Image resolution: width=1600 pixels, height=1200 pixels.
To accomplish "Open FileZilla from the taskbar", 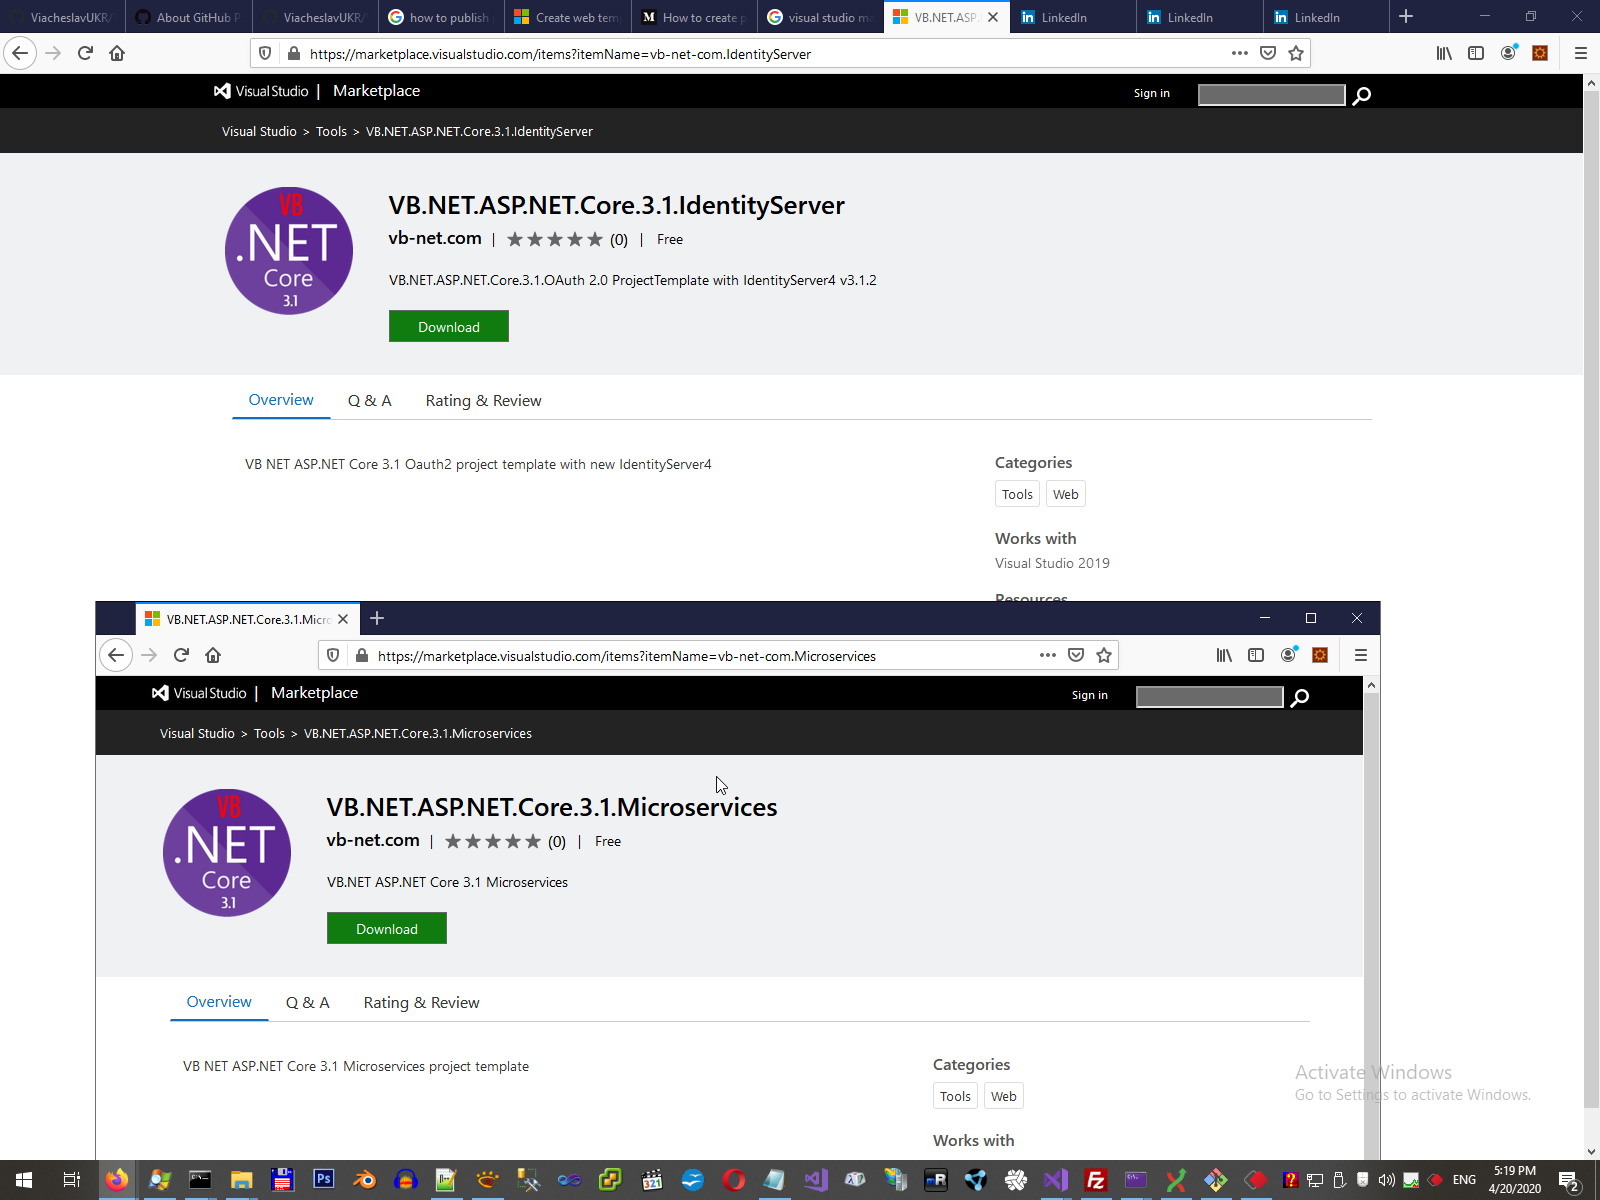I will coord(1095,1180).
